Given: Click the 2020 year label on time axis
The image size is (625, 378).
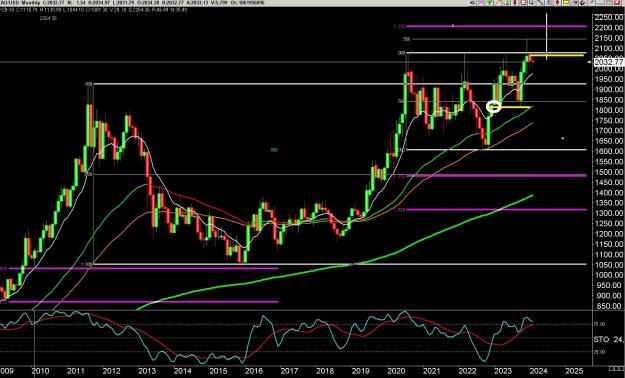Looking at the screenshot, I should pos(395,371).
